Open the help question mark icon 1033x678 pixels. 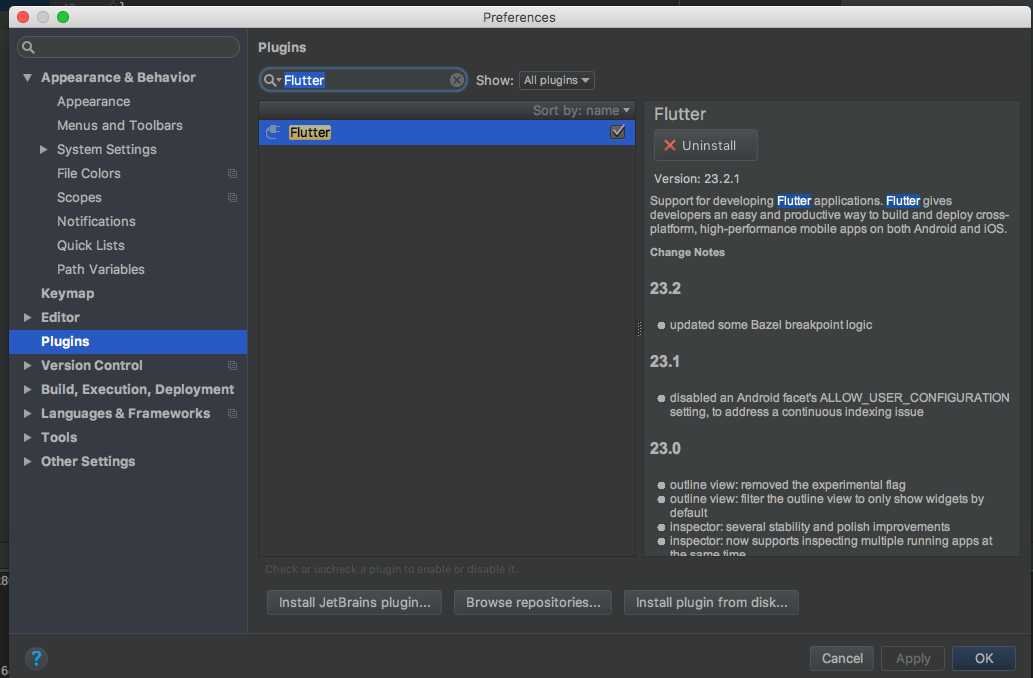tap(36, 658)
